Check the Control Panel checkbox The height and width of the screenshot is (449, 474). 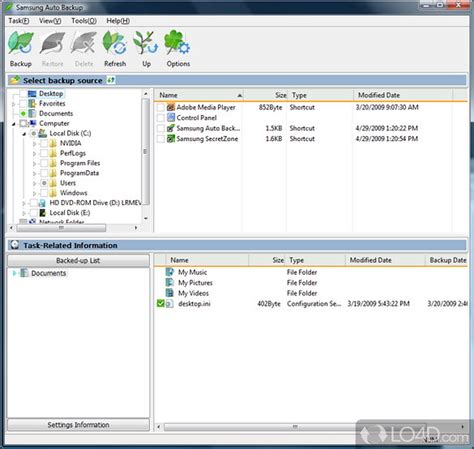click(x=161, y=118)
